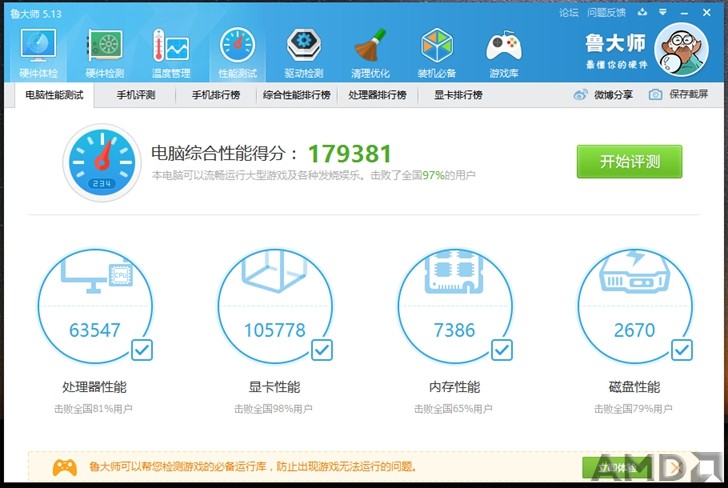Switch to 手机排行榜 tab
This screenshot has width=728, height=488.
[216, 95]
